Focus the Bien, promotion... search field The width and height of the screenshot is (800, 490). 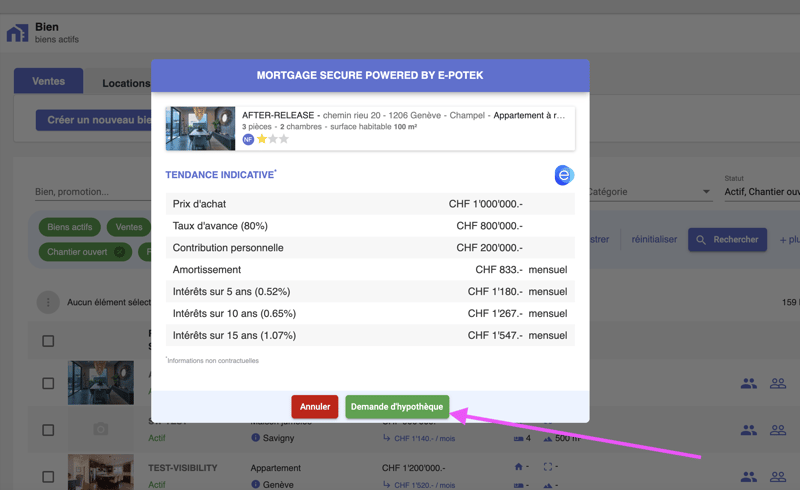93,192
